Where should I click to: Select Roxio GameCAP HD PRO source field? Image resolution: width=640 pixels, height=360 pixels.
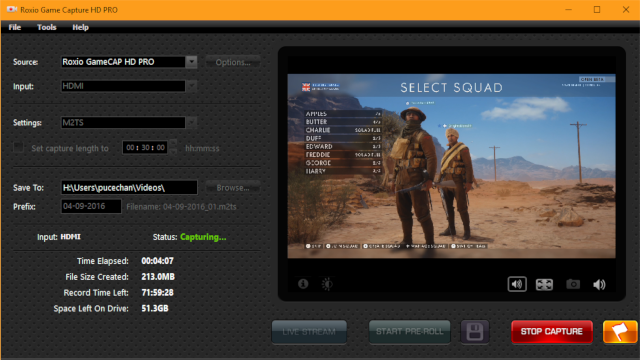123,62
